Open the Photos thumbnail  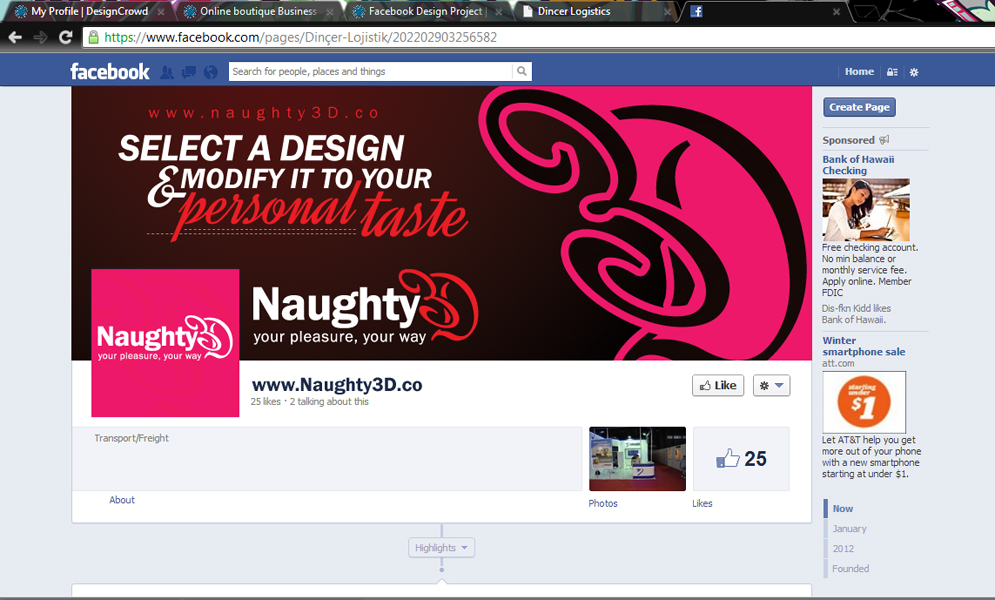[x=637, y=459]
